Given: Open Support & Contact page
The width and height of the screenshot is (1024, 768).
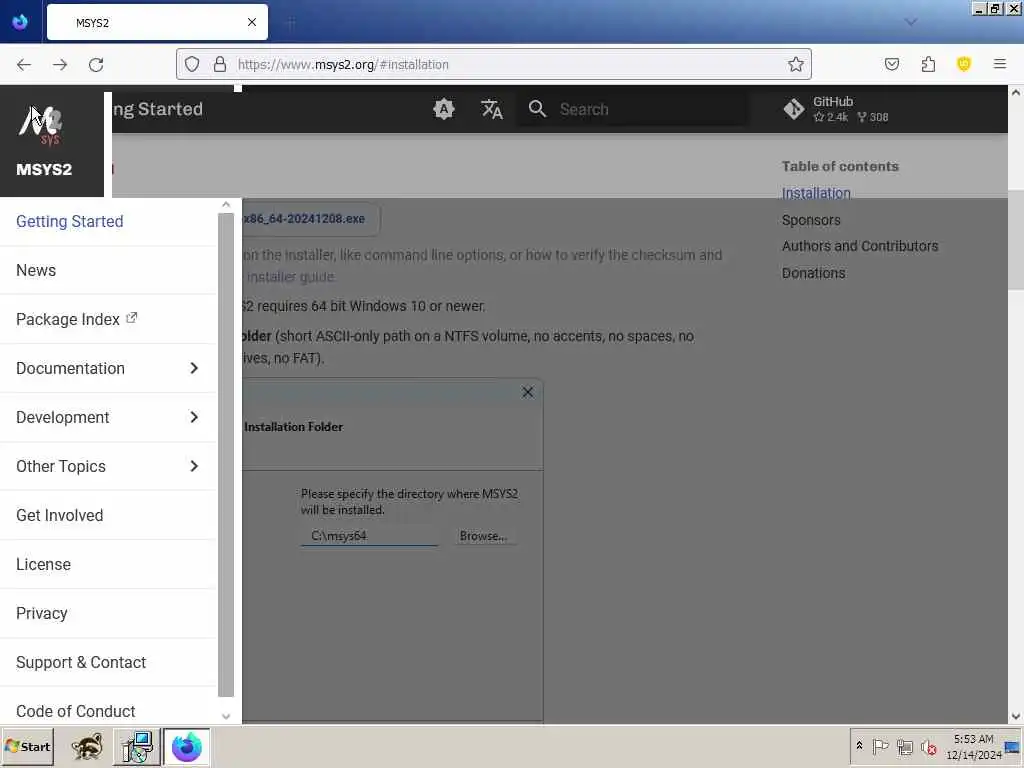Looking at the screenshot, I should [x=81, y=662].
